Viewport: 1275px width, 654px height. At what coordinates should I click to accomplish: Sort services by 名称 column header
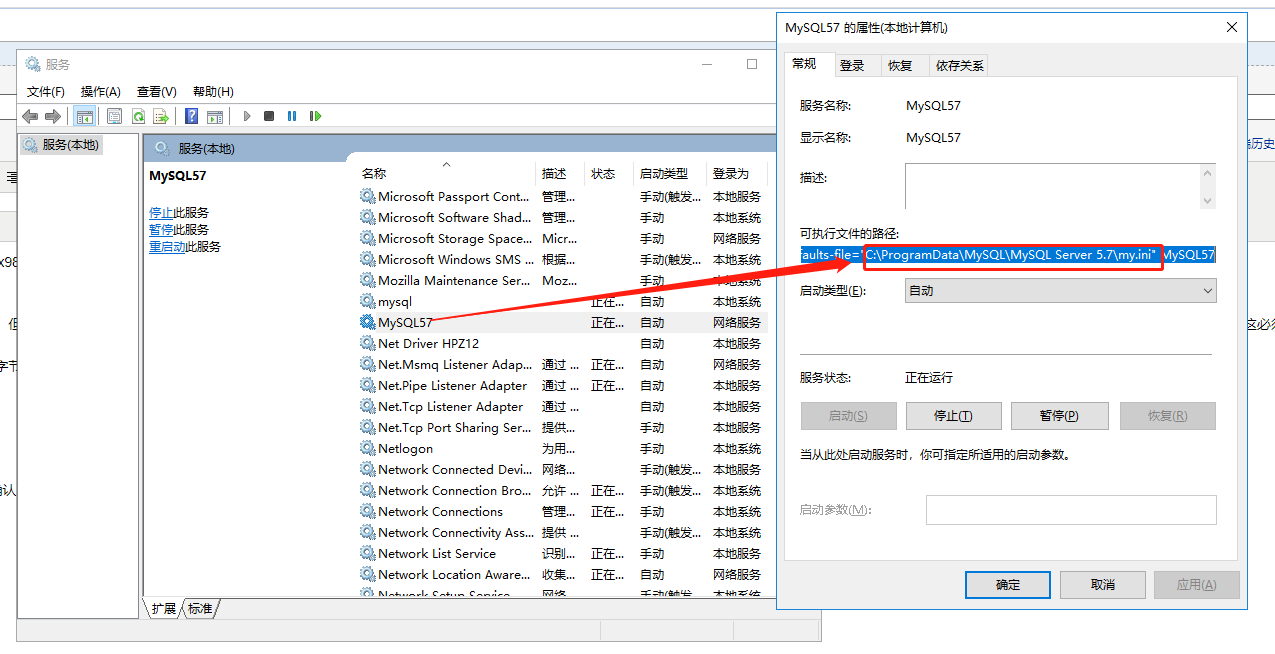click(446, 173)
